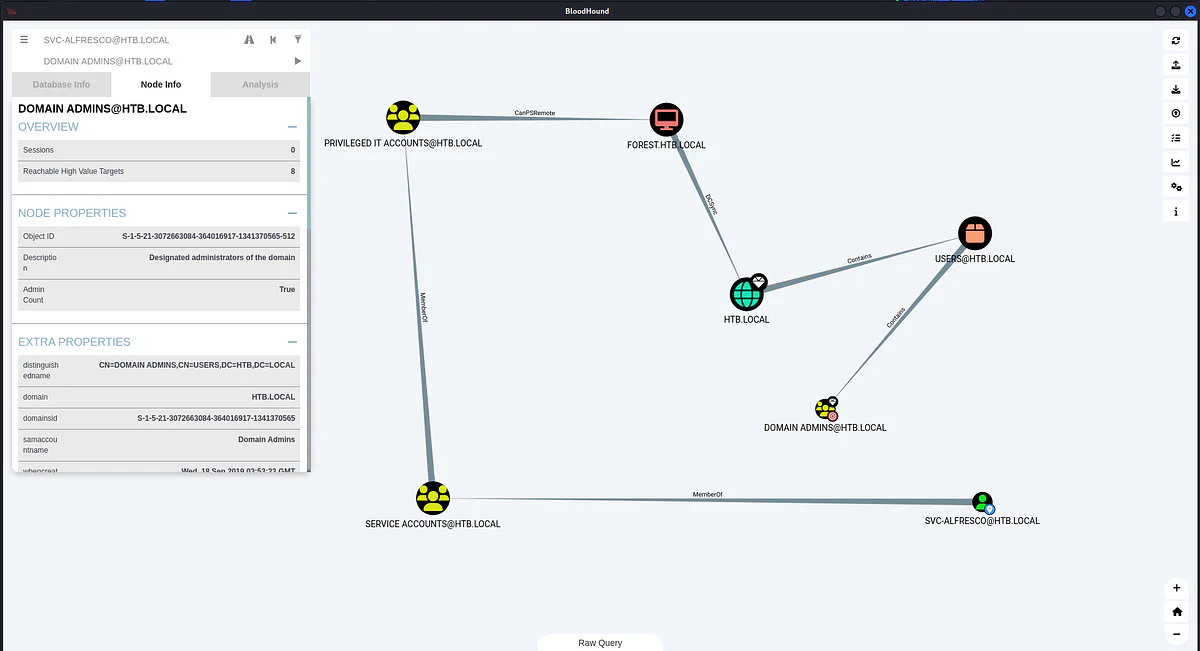Refresh the graph with the refresh icon
The width and height of the screenshot is (1200, 651).
(x=1176, y=41)
